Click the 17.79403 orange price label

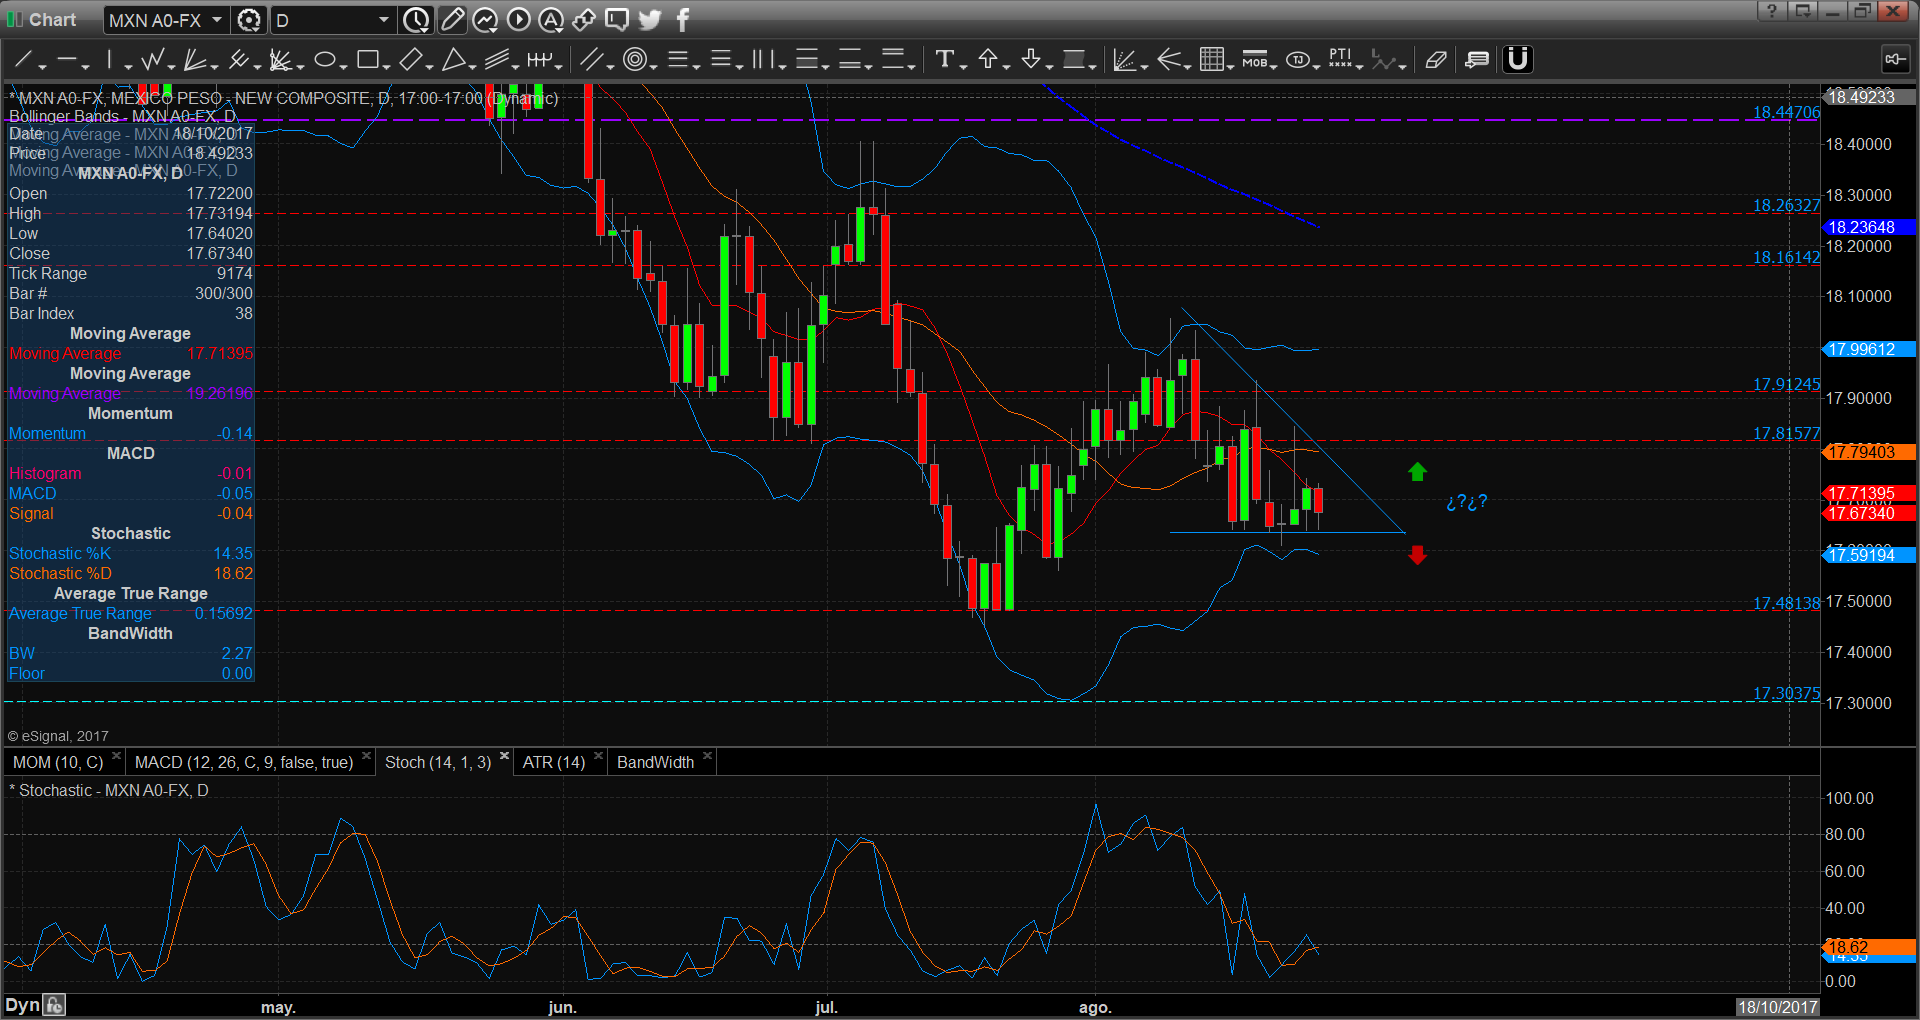[x=1870, y=452]
